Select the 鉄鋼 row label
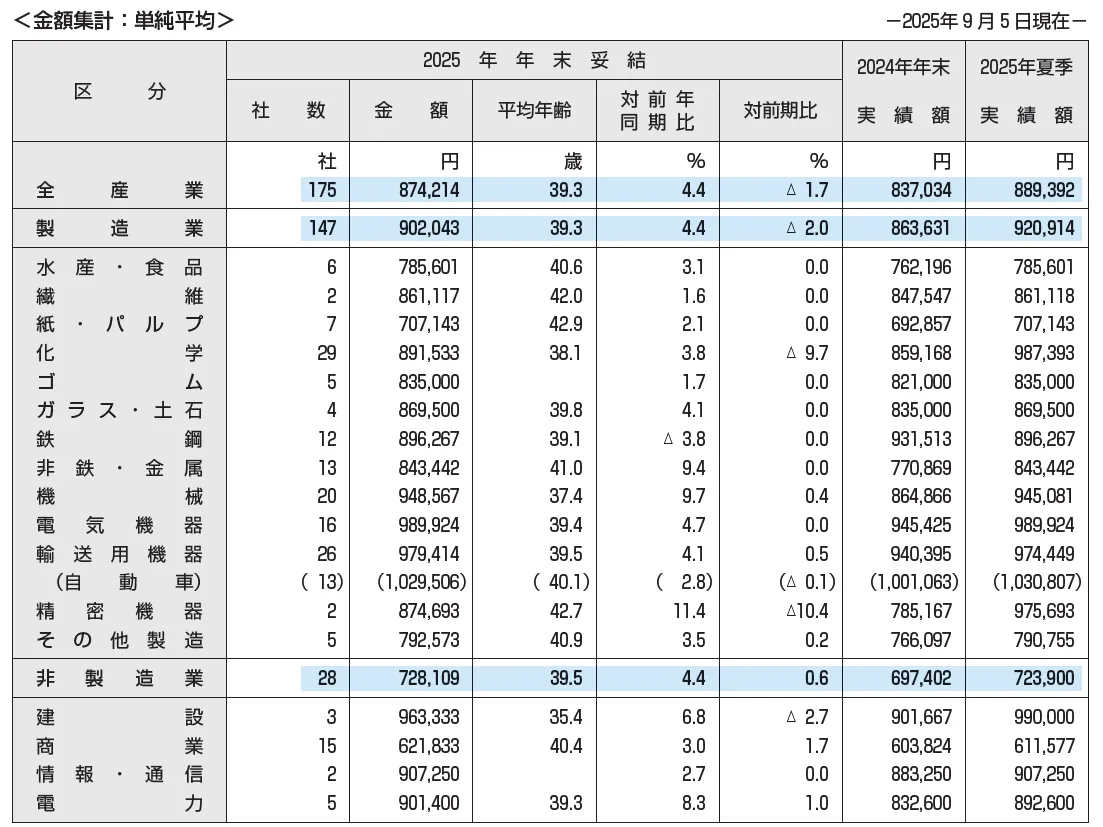This screenshot has height=827, width=1103. point(119,439)
